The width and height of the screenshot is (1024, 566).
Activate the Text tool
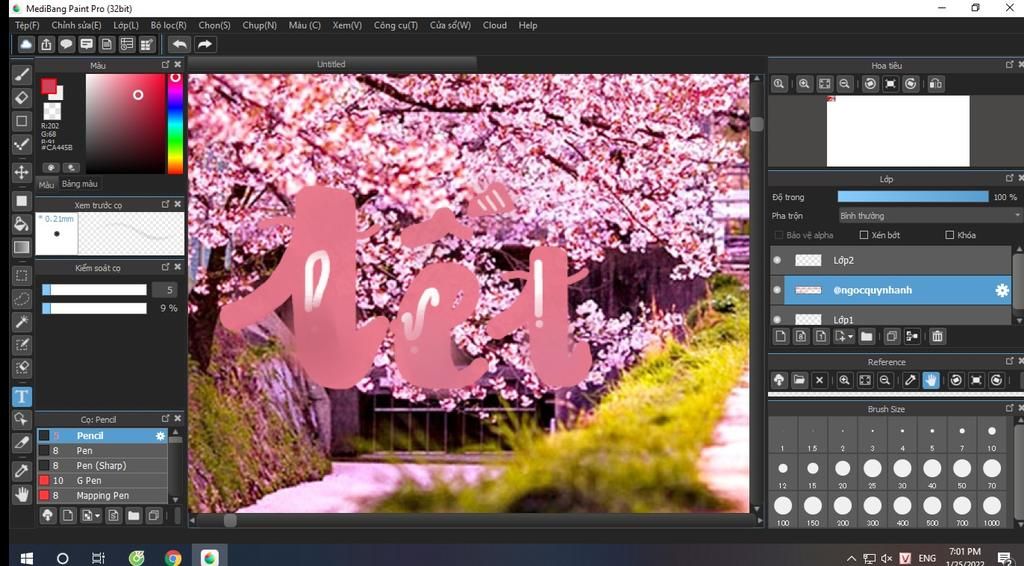[22, 396]
